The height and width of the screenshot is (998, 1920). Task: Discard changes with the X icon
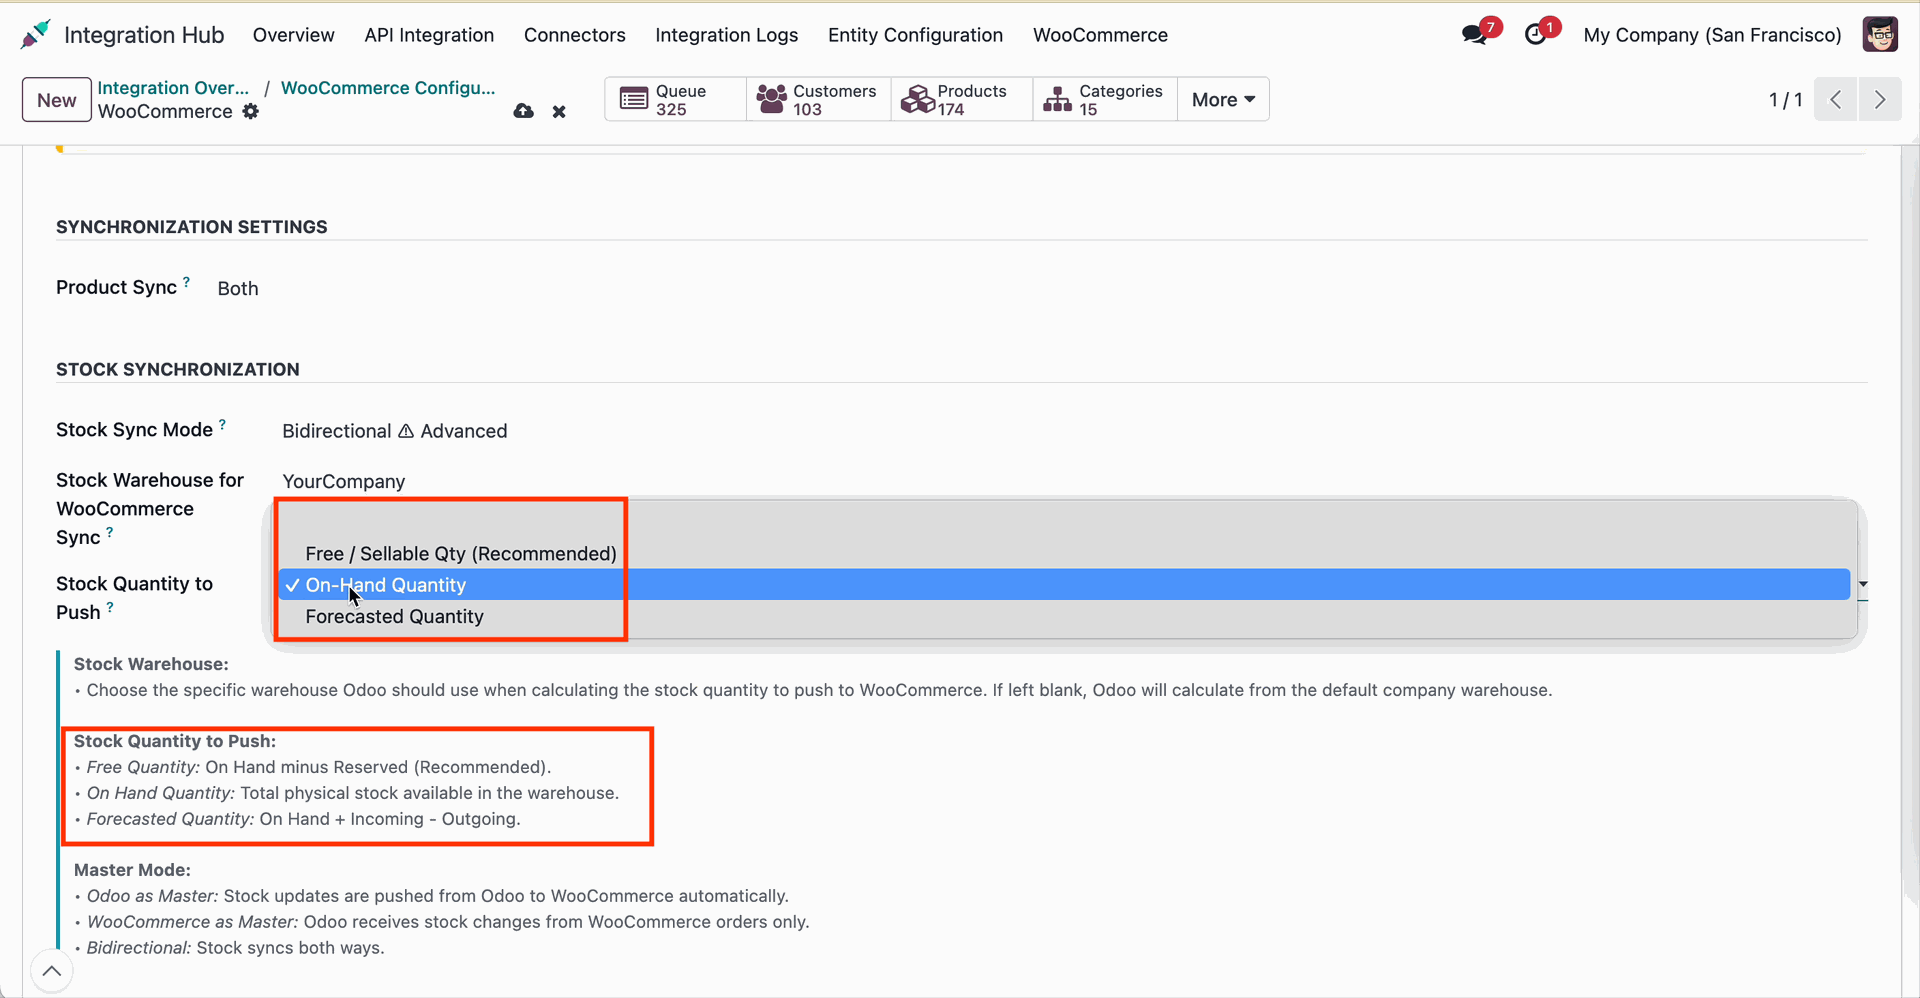[559, 112]
